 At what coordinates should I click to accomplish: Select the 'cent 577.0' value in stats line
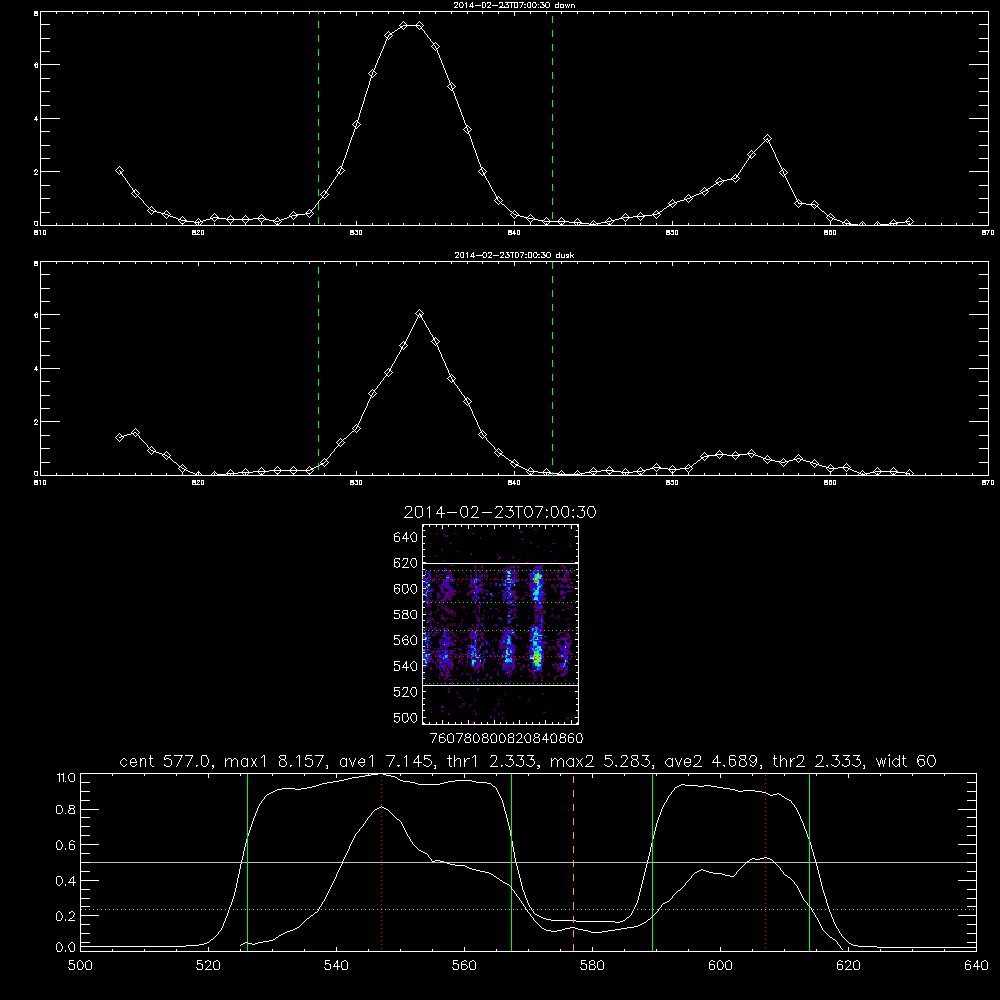[163, 761]
